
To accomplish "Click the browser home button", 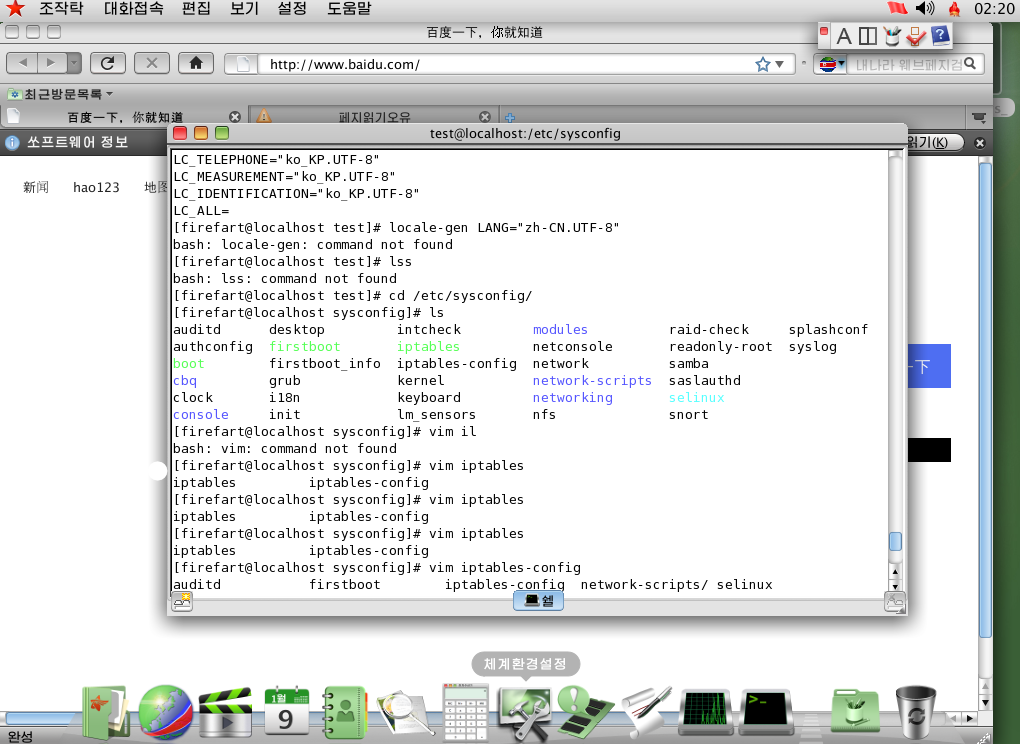I will 195,63.
